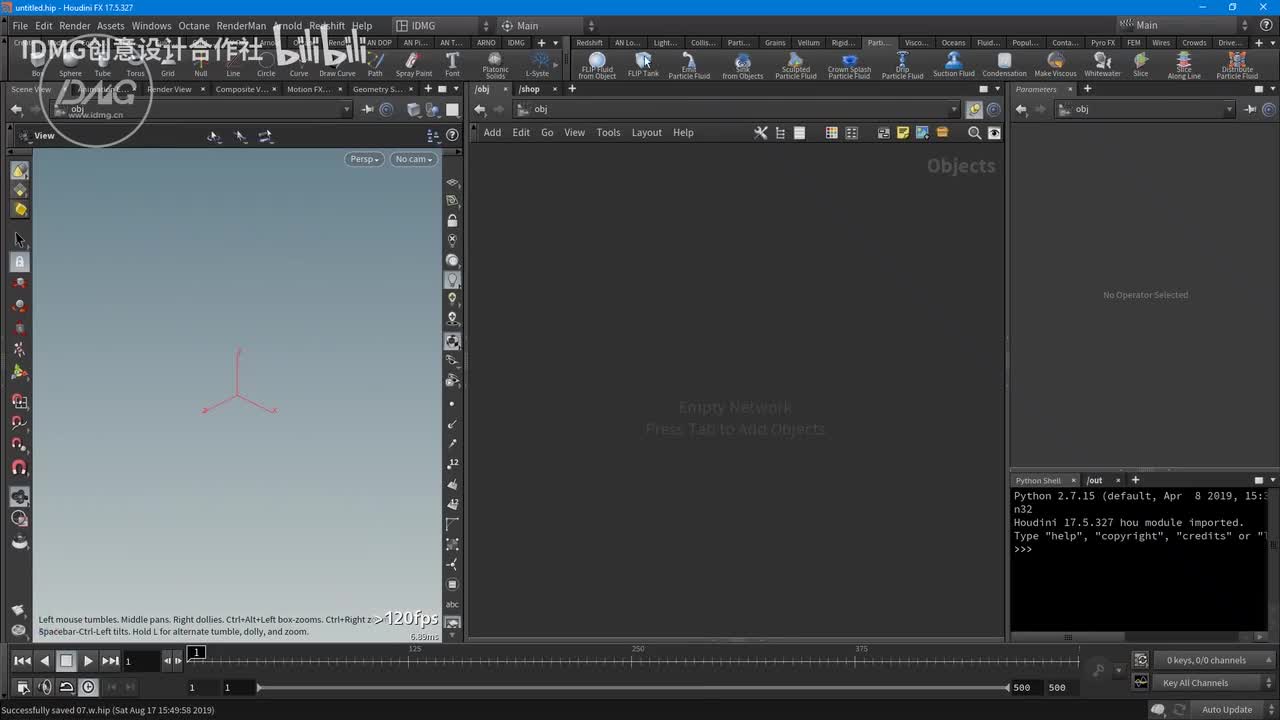Click the sticky note icon in network toolbar
Viewport: 1280px width, 720px height.
click(x=903, y=133)
